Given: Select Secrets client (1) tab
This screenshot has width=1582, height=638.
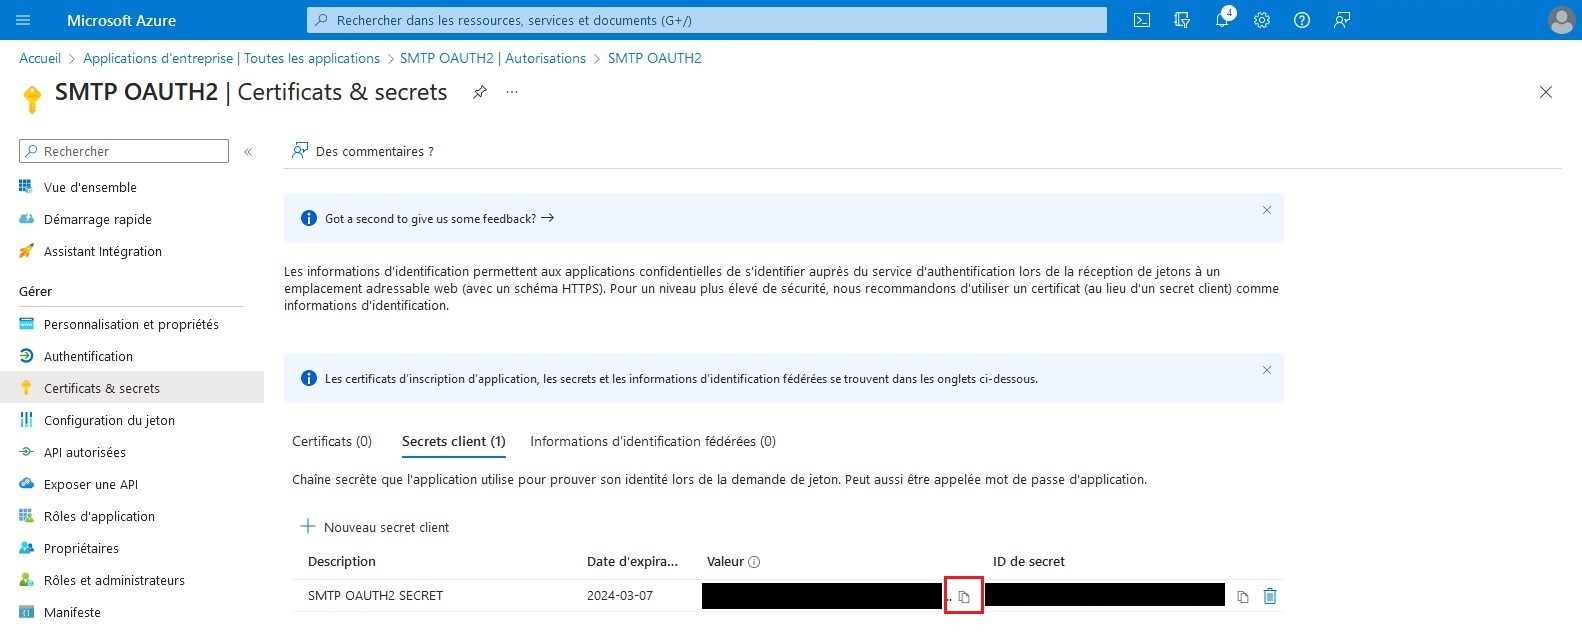Looking at the screenshot, I should pyautogui.click(x=453, y=441).
